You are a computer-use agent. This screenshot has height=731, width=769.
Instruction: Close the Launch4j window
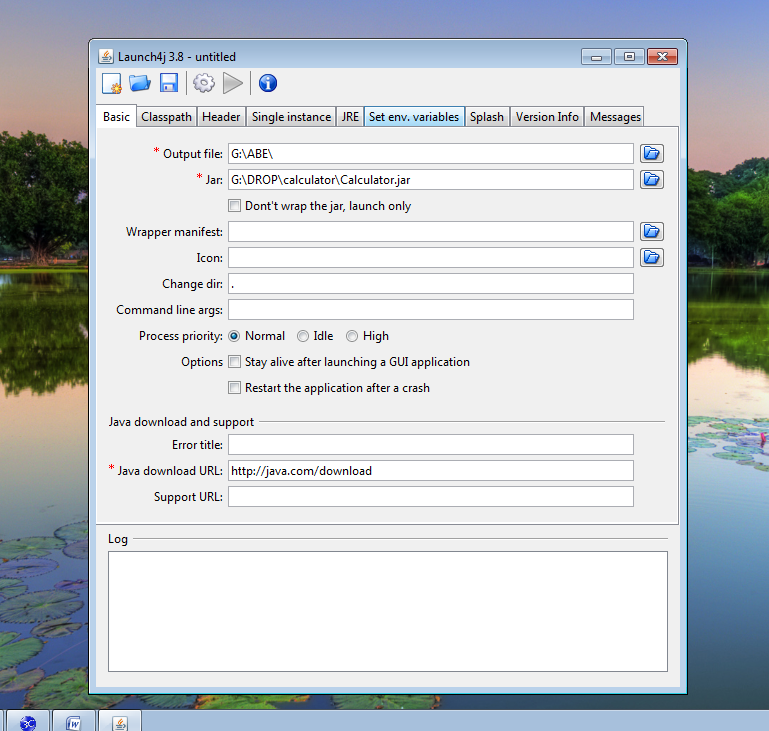pyautogui.click(x=662, y=57)
